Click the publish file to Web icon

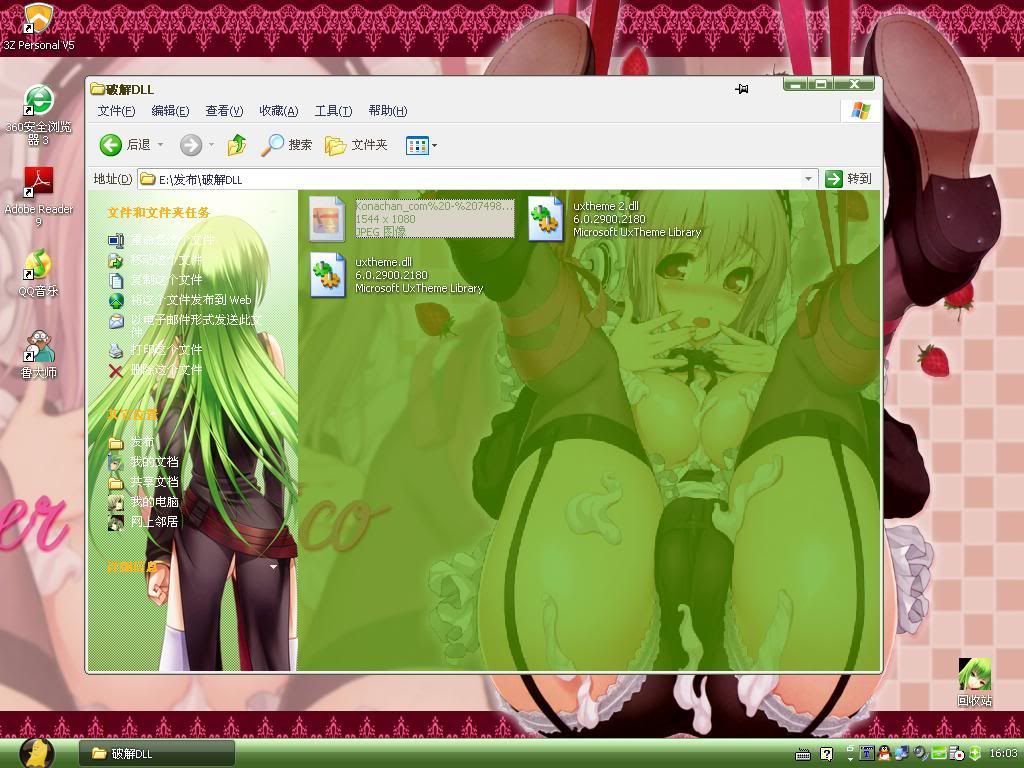(116, 300)
